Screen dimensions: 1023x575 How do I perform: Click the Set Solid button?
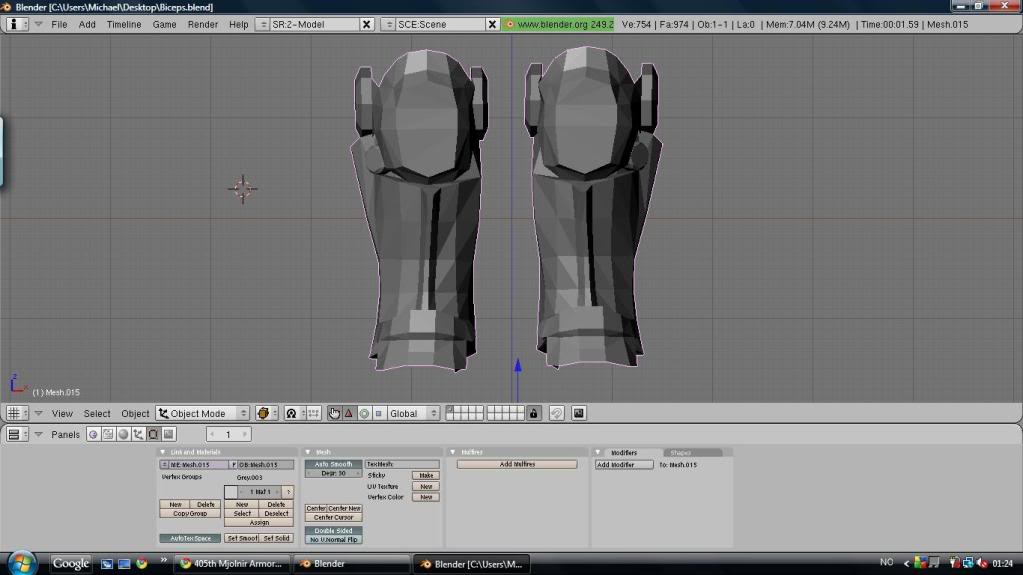click(x=277, y=538)
